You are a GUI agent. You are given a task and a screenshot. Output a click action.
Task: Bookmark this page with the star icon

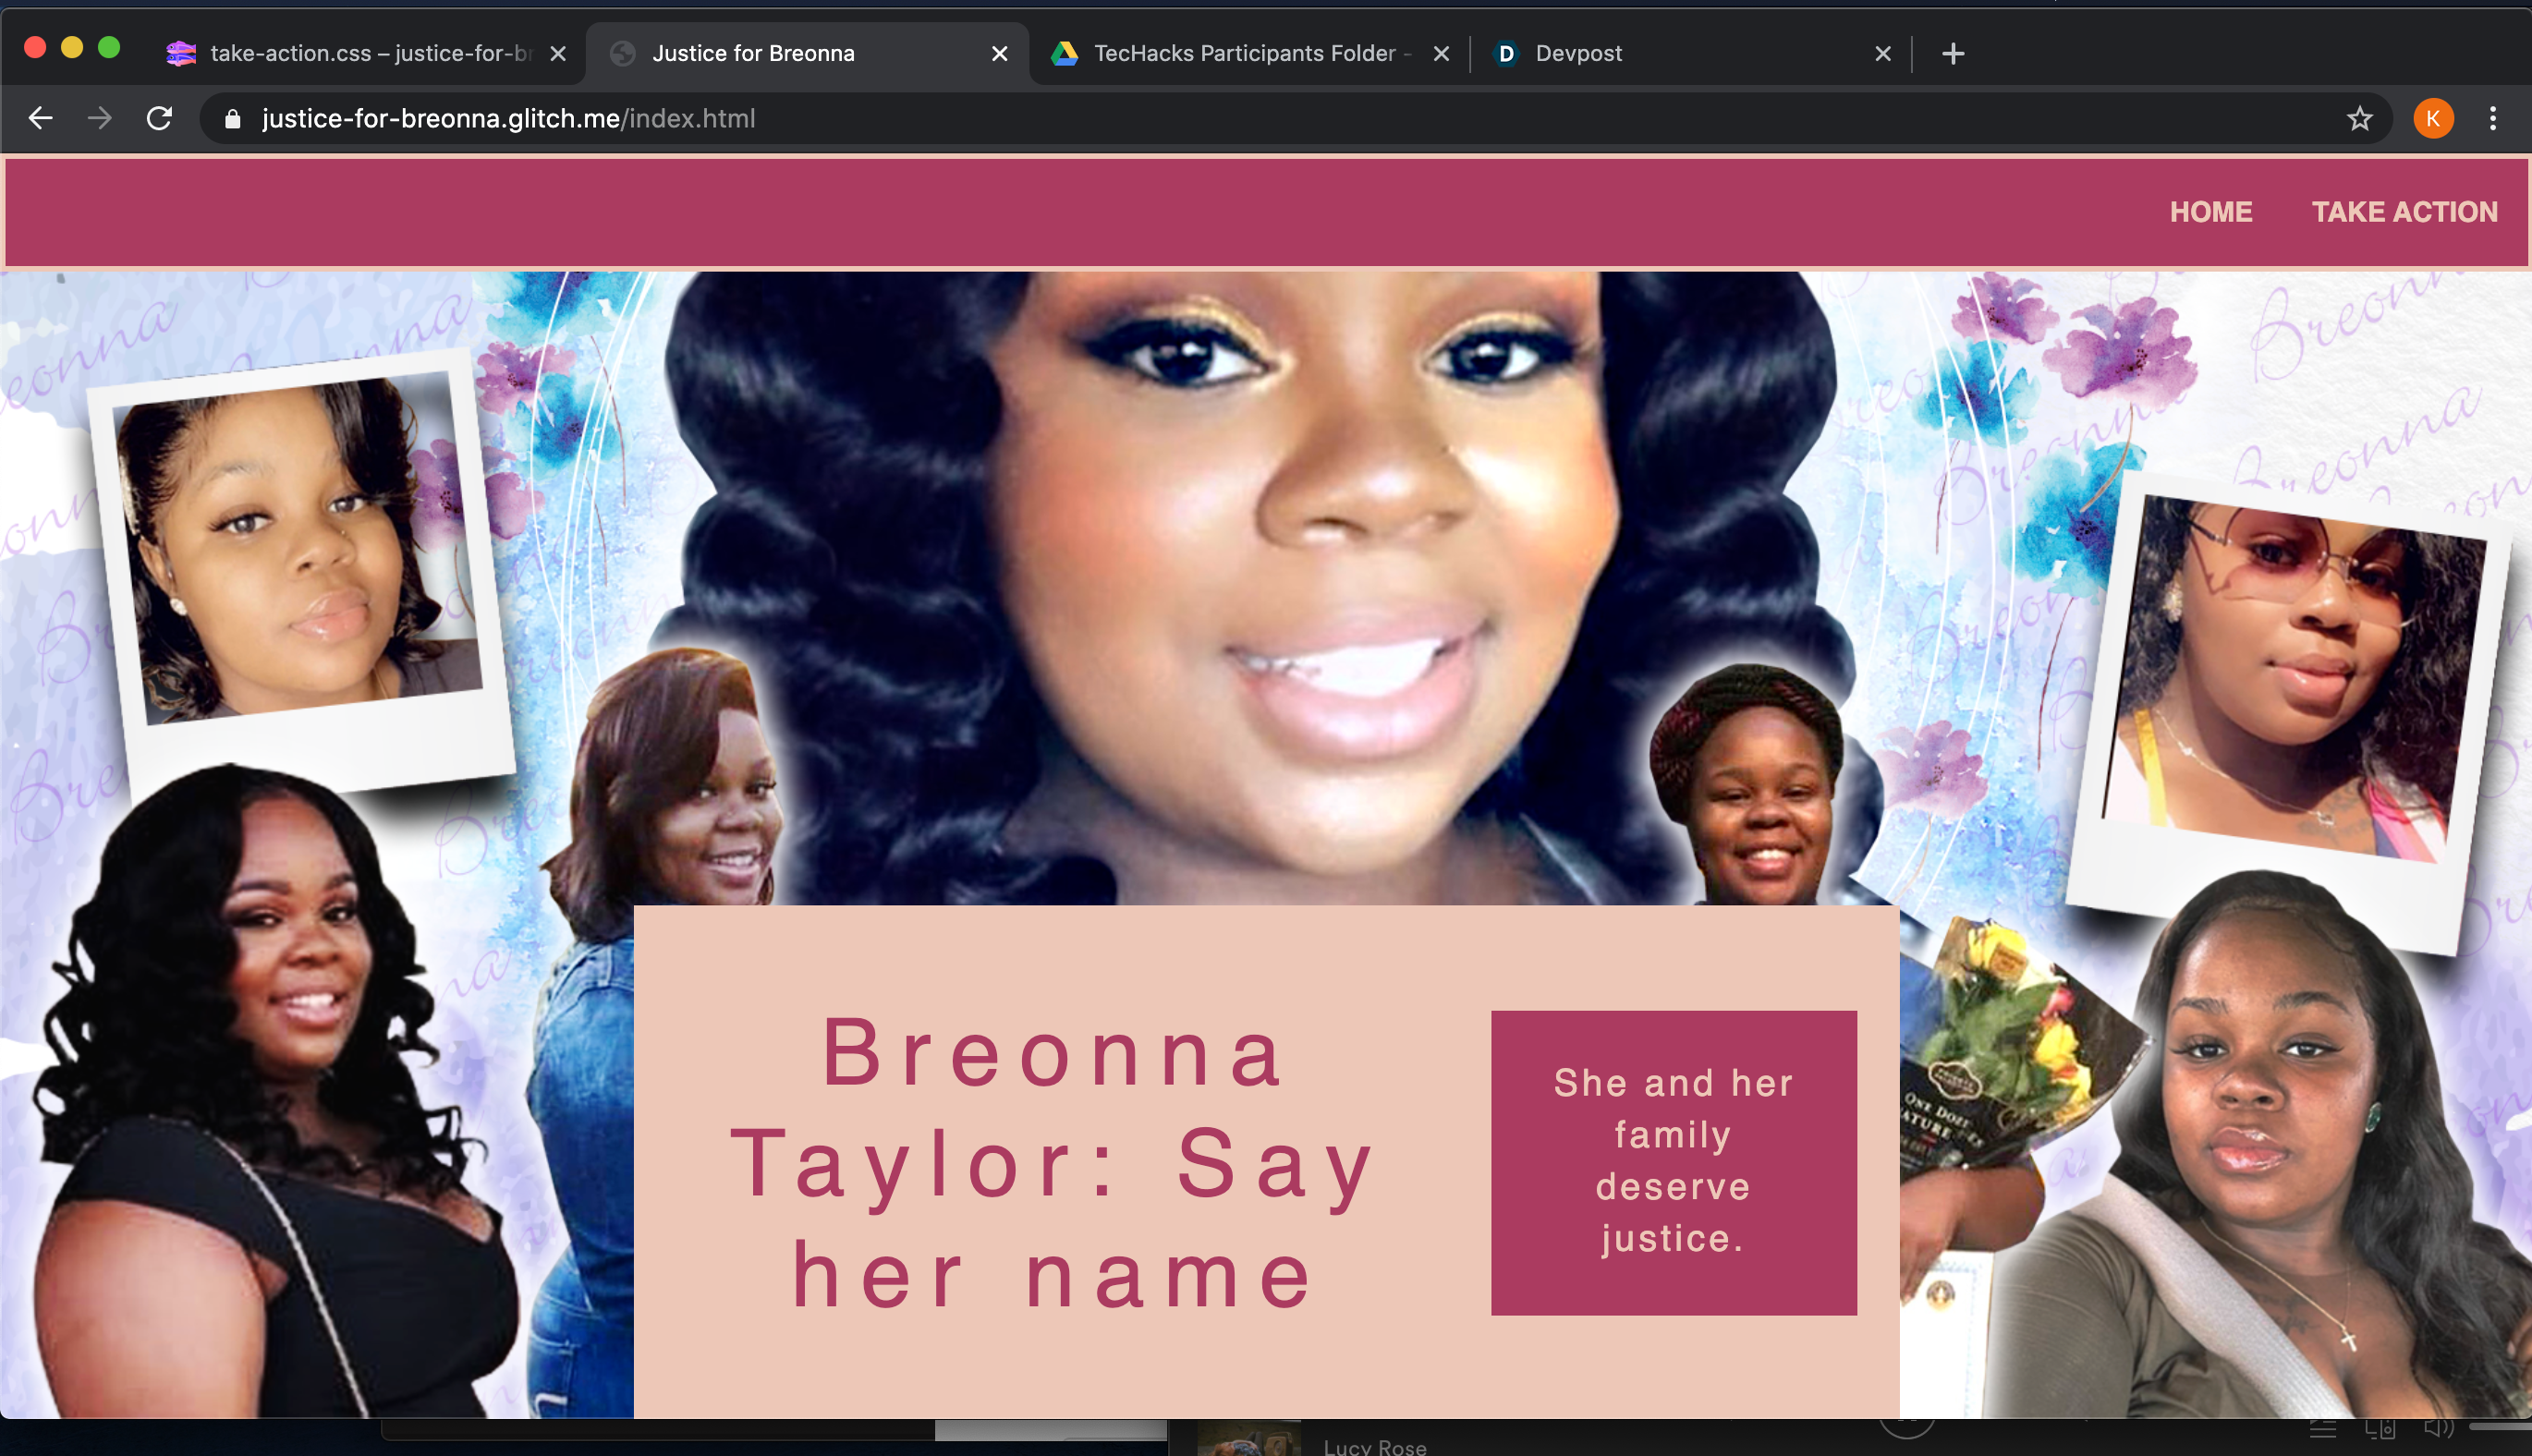[x=2359, y=118]
